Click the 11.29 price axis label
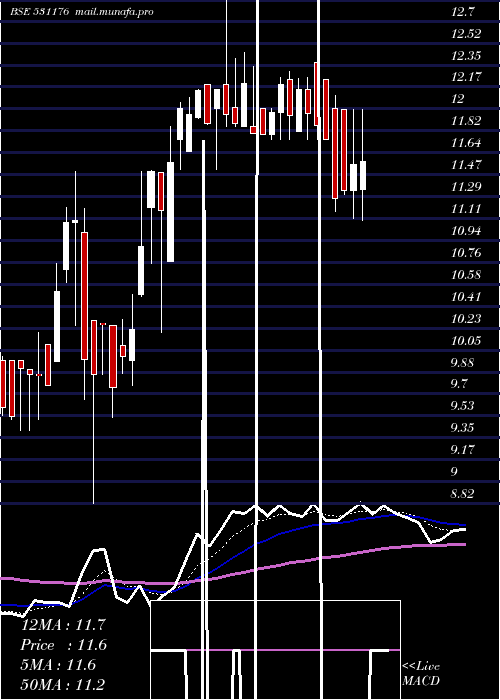This screenshot has width=500, height=700. [x=466, y=187]
